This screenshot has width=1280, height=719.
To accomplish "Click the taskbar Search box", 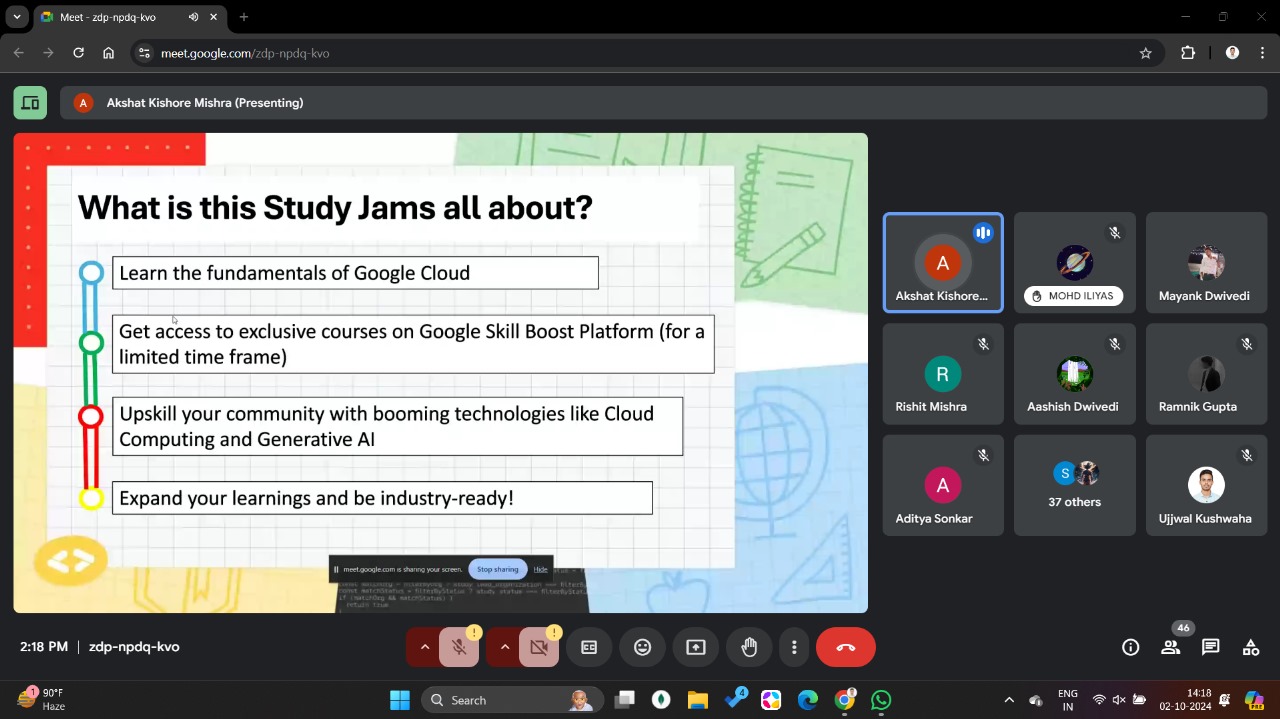I will point(513,700).
